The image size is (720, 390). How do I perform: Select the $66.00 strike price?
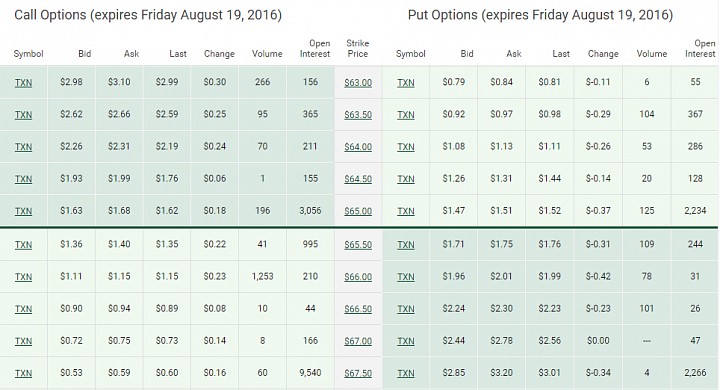click(x=358, y=277)
